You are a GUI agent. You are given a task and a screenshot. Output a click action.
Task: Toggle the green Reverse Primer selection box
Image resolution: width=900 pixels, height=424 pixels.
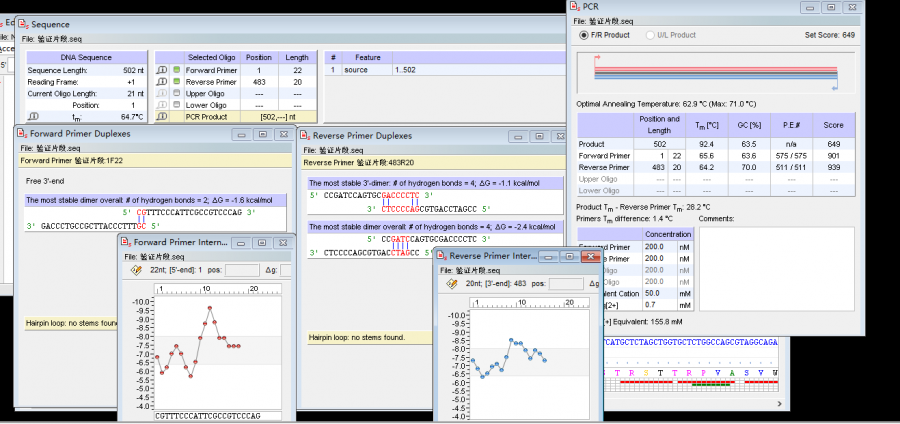click(177, 81)
